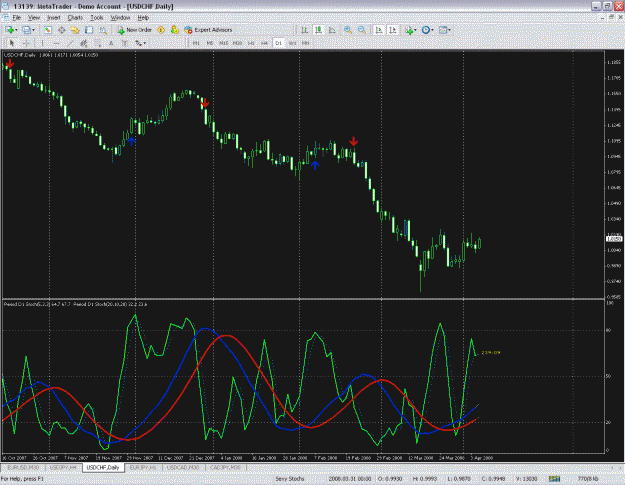625x485 pixels.
Task: Open the File menu
Action: pos(17,18)
